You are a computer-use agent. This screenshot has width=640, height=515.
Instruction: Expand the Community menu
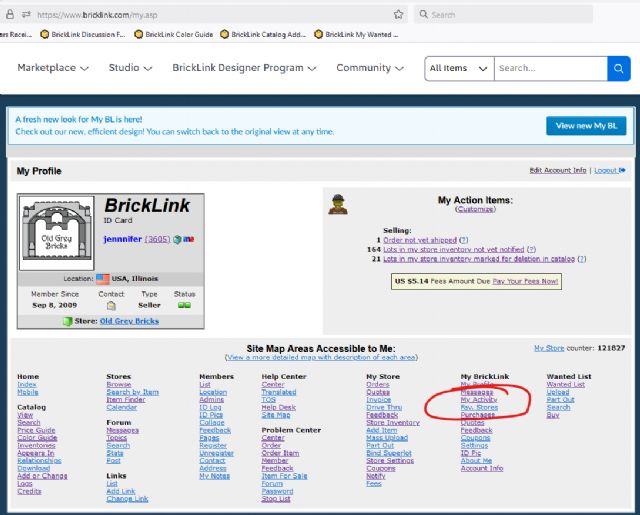[x=370, y=68]
